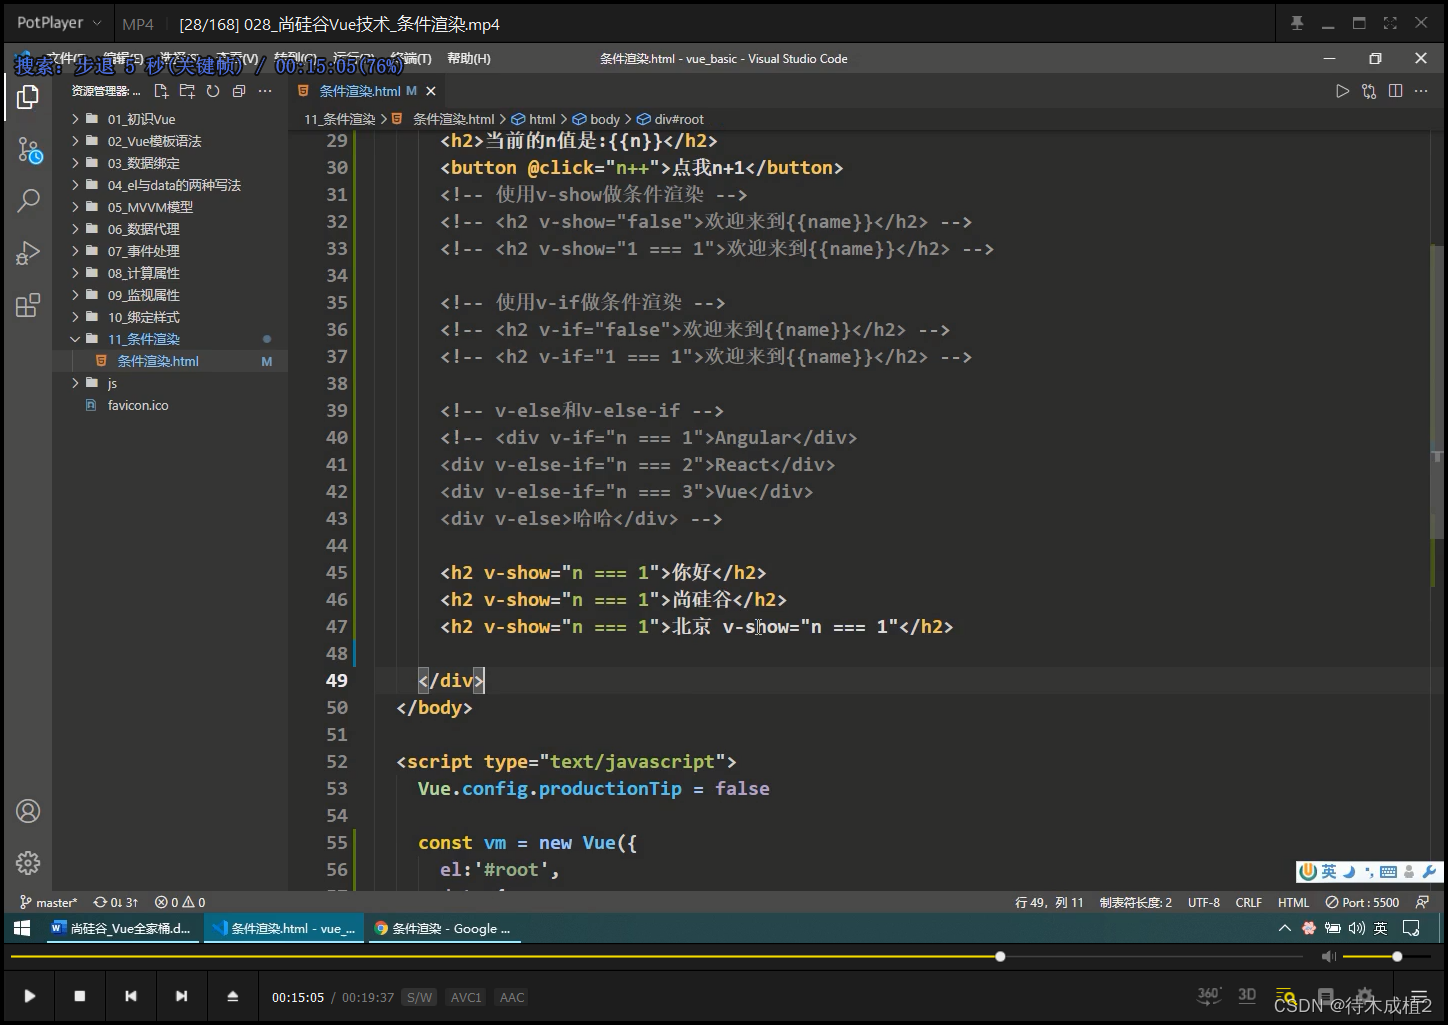Image resolution: width=1448 pixels, height=1025 pixels.
Task: Click the PotPlayer play button
Action: [29, 996]
